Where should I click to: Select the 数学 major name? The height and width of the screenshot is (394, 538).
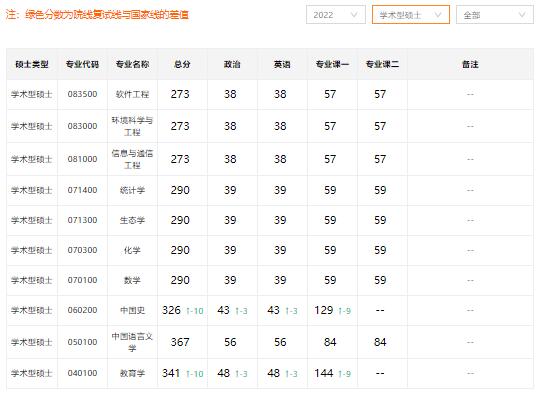tap(132, 280)
